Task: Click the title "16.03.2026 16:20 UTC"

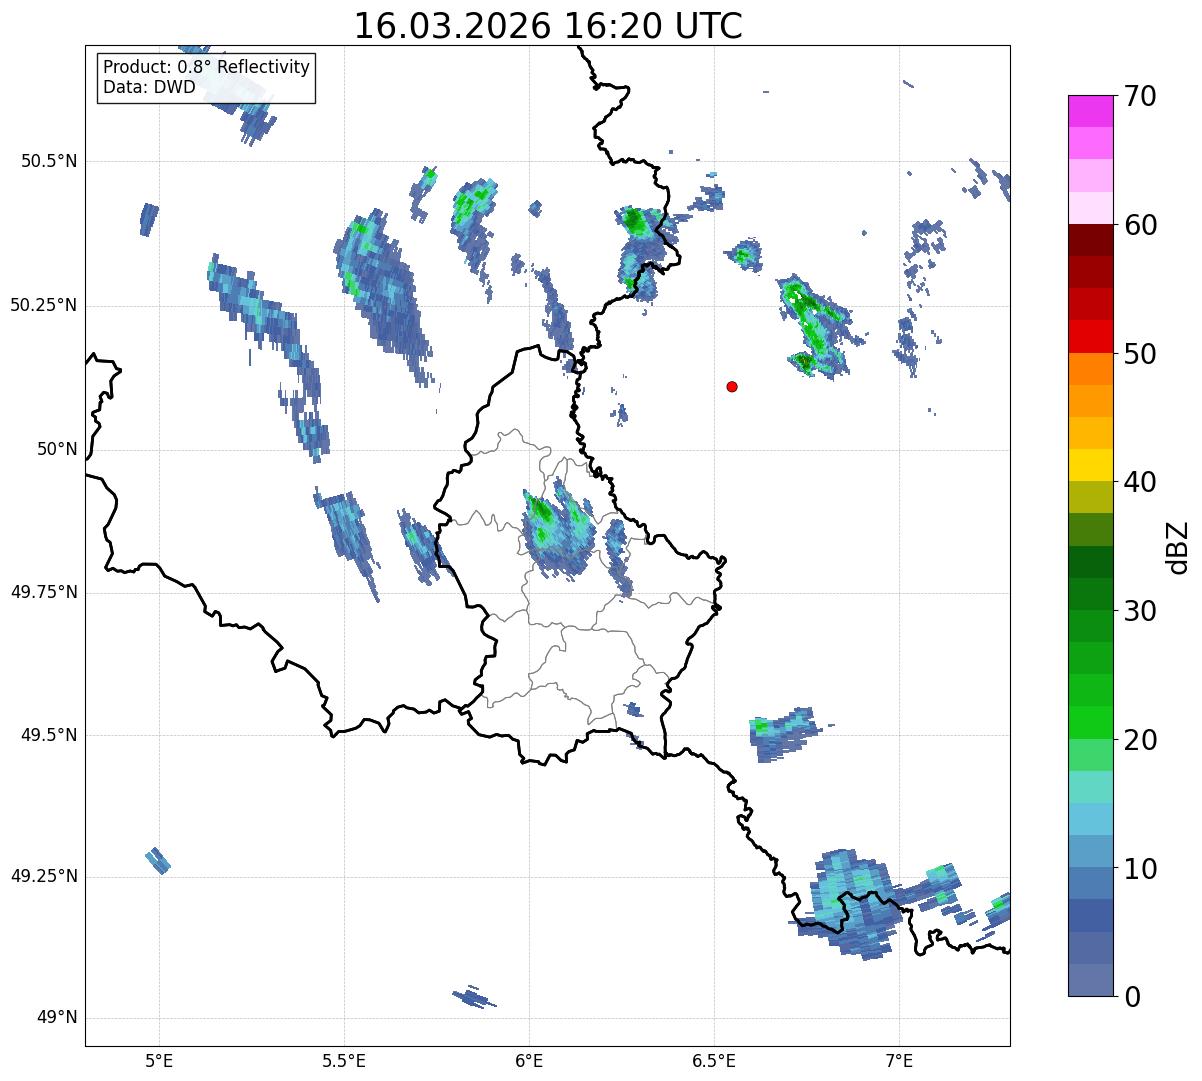Action: (548, 26)
